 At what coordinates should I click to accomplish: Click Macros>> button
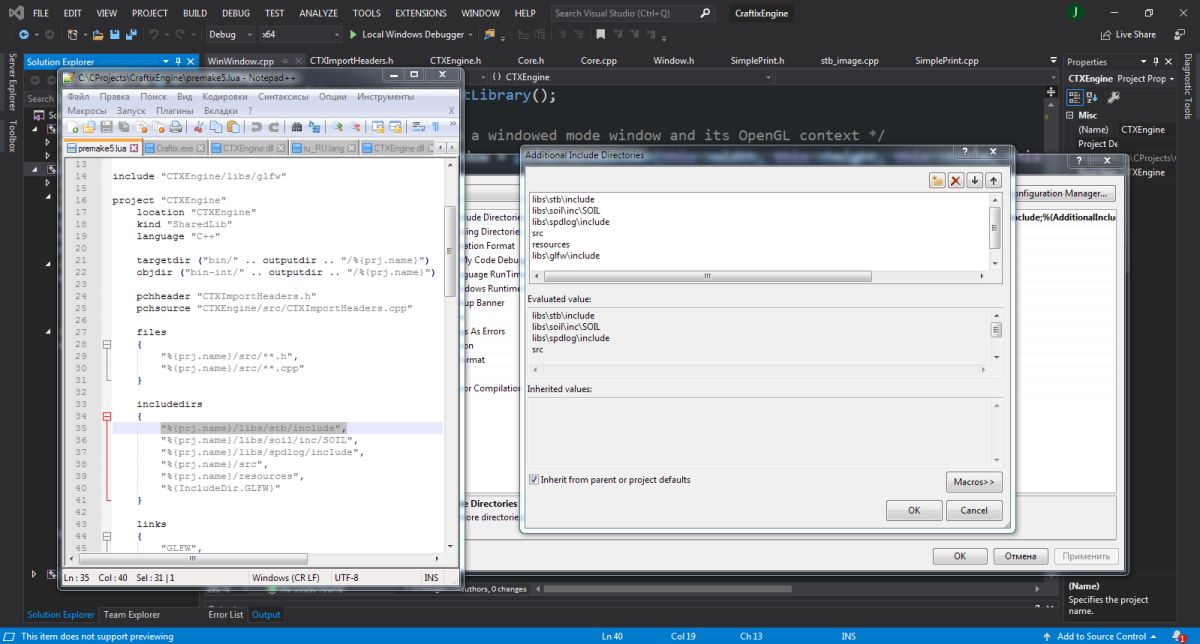click(x=974, y=482)
